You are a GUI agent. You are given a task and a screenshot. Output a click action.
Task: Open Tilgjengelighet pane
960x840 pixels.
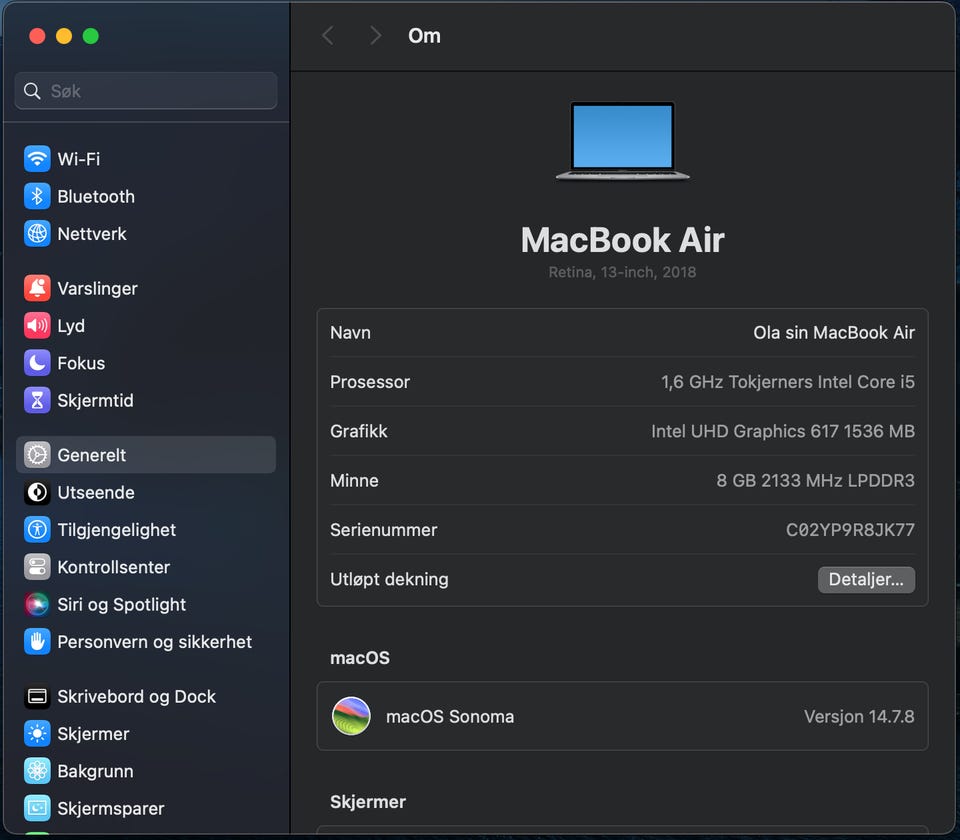coord(116,530)
